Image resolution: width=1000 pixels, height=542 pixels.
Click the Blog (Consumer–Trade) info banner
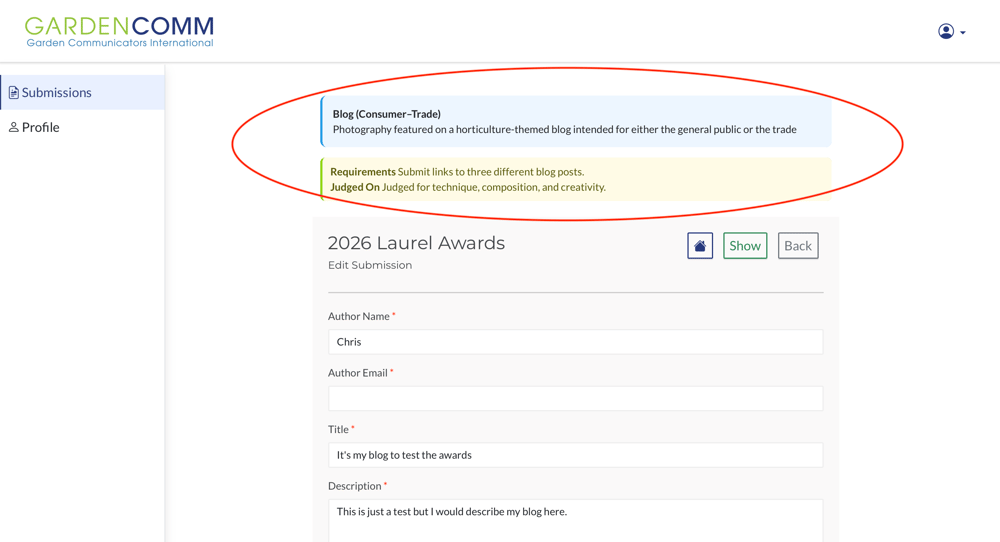coord(575,121)
